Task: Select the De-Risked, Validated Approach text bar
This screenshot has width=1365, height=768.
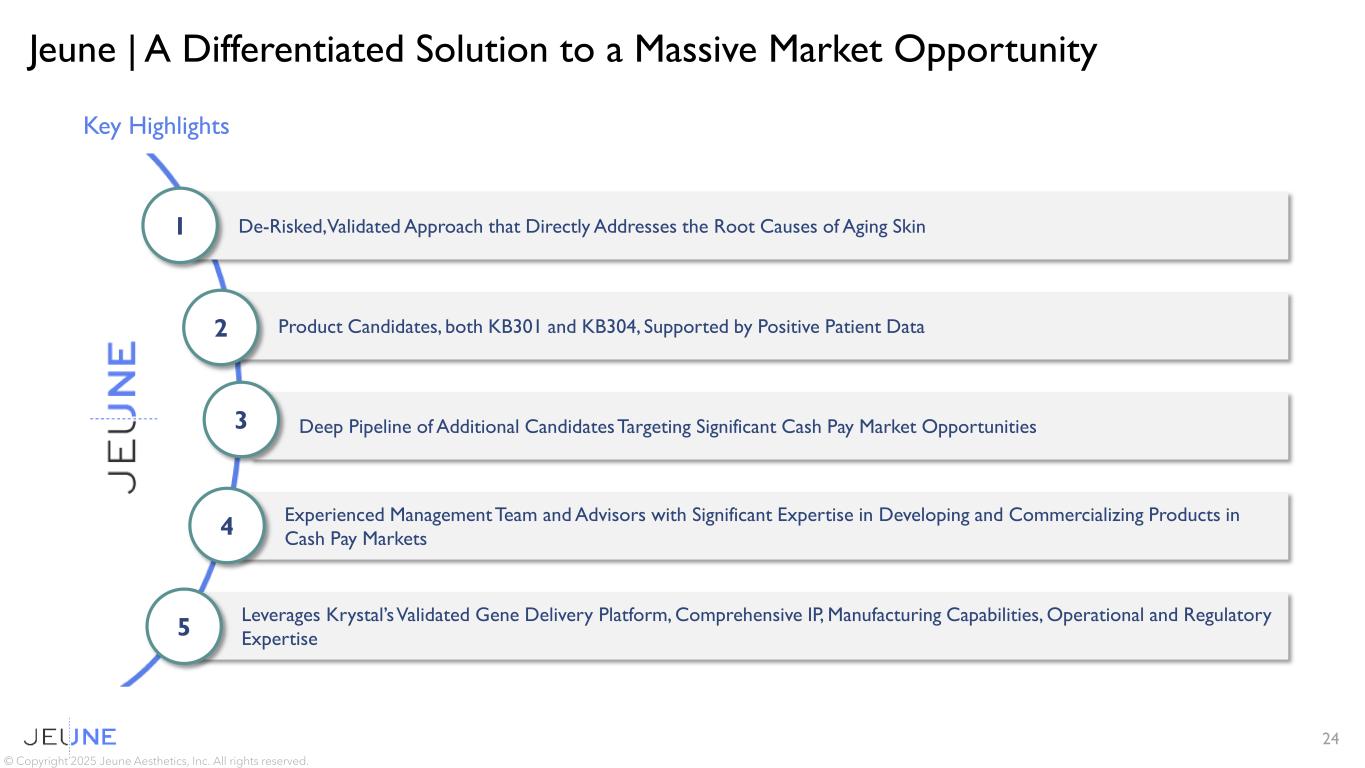Action: [x=760, y=227]
